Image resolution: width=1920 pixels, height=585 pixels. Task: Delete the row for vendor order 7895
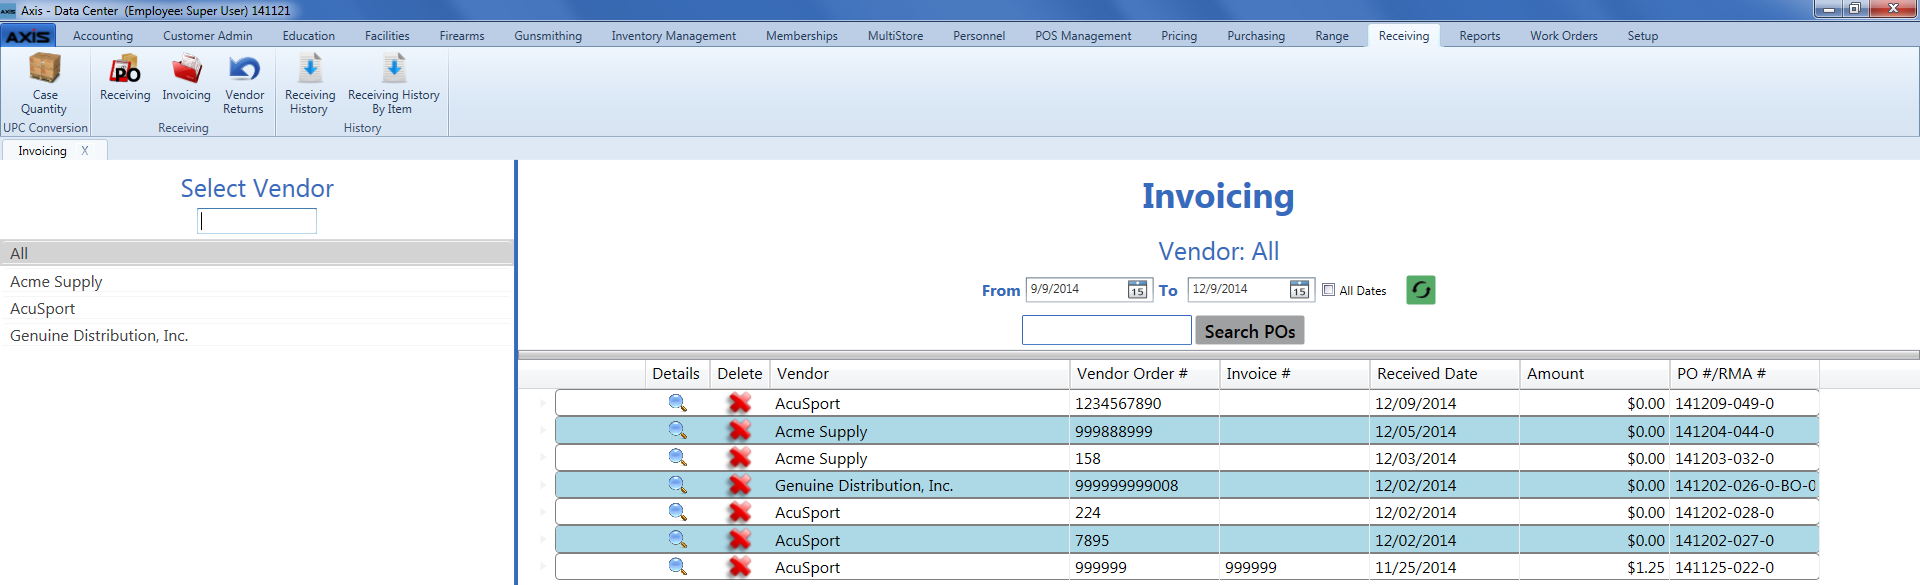[x=740, y=539]
